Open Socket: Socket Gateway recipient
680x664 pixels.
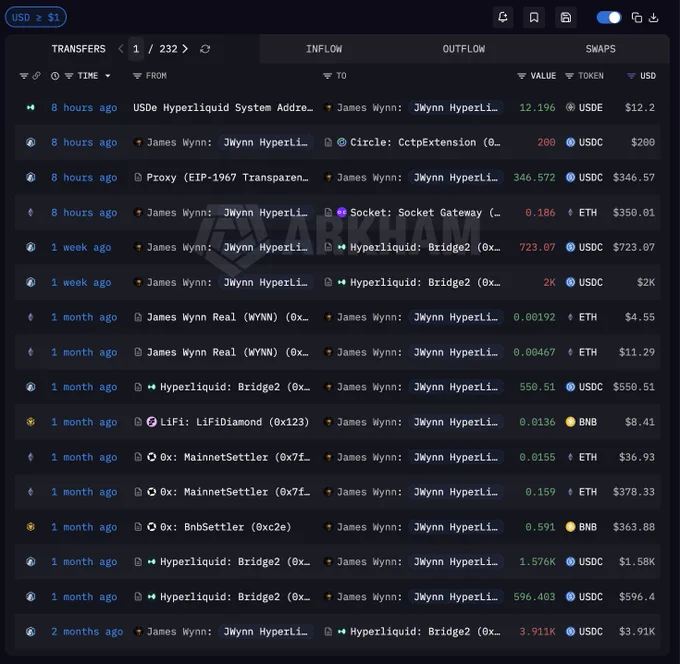(x=425, y=213)
